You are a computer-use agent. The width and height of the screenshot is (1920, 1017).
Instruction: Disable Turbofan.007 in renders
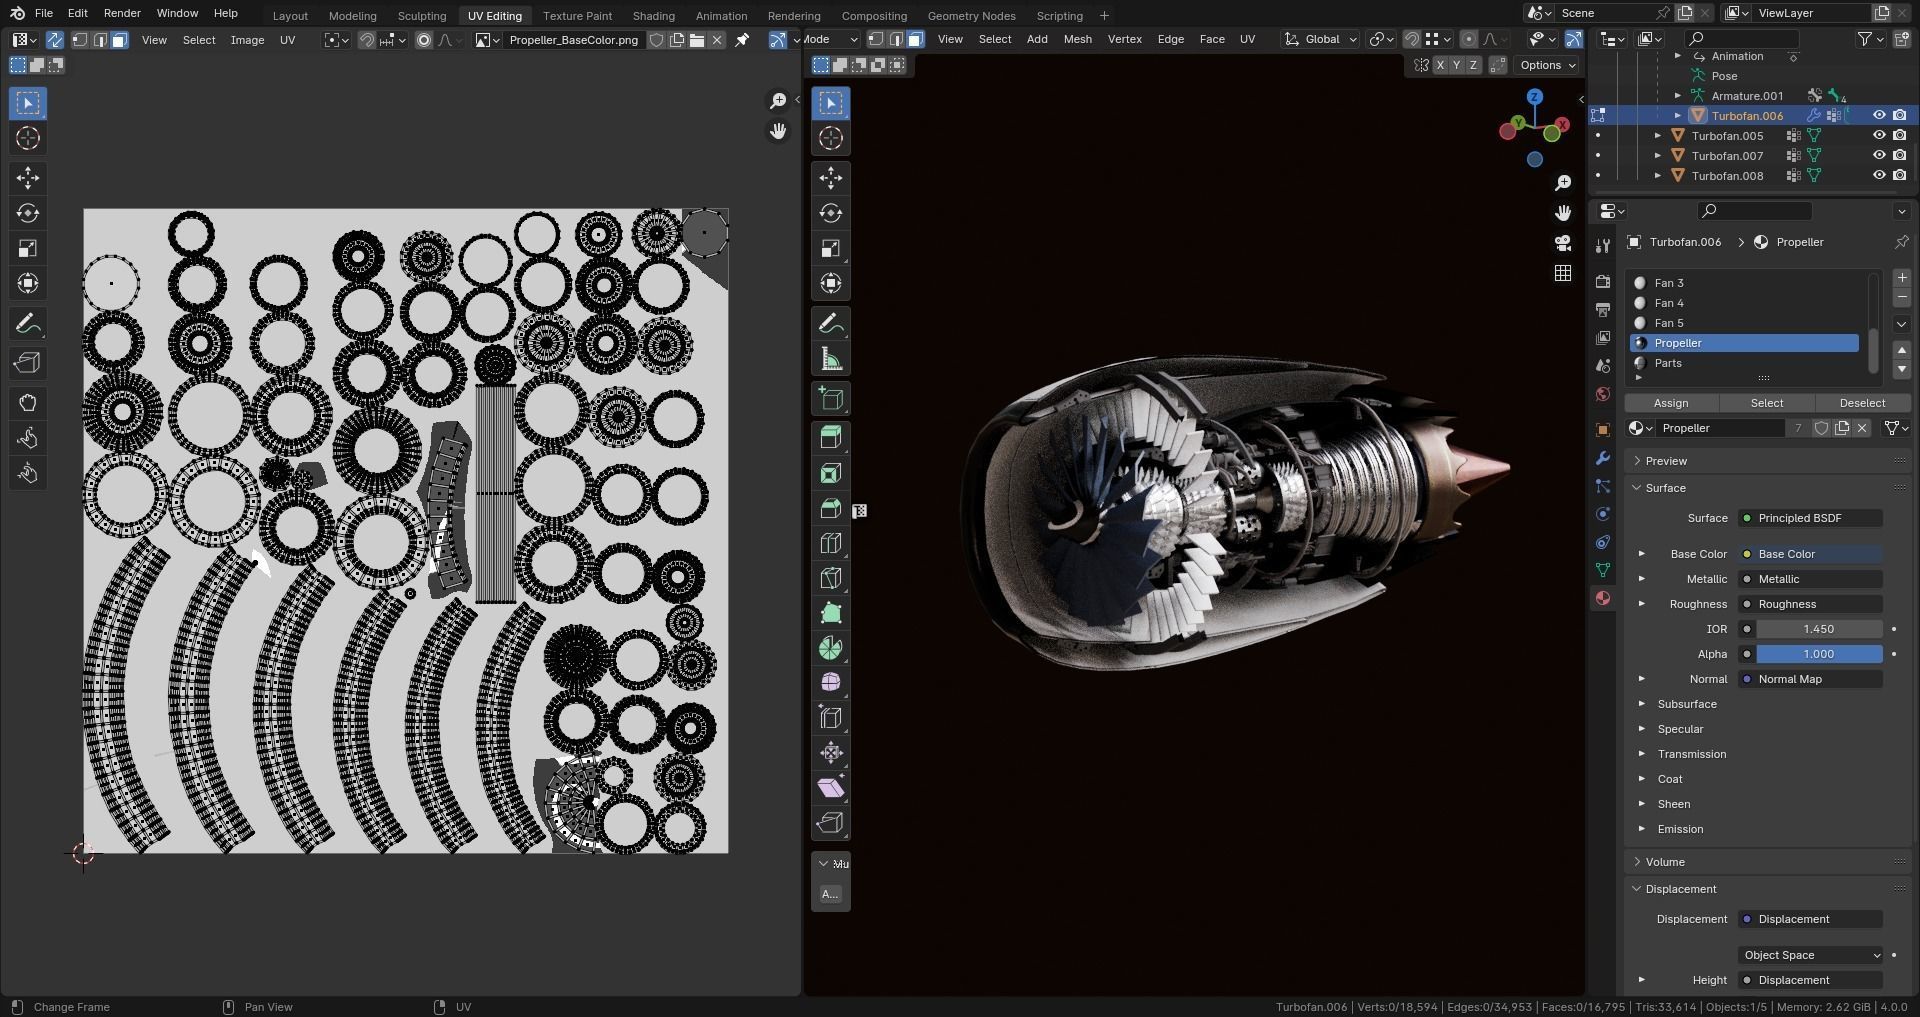1899,155
